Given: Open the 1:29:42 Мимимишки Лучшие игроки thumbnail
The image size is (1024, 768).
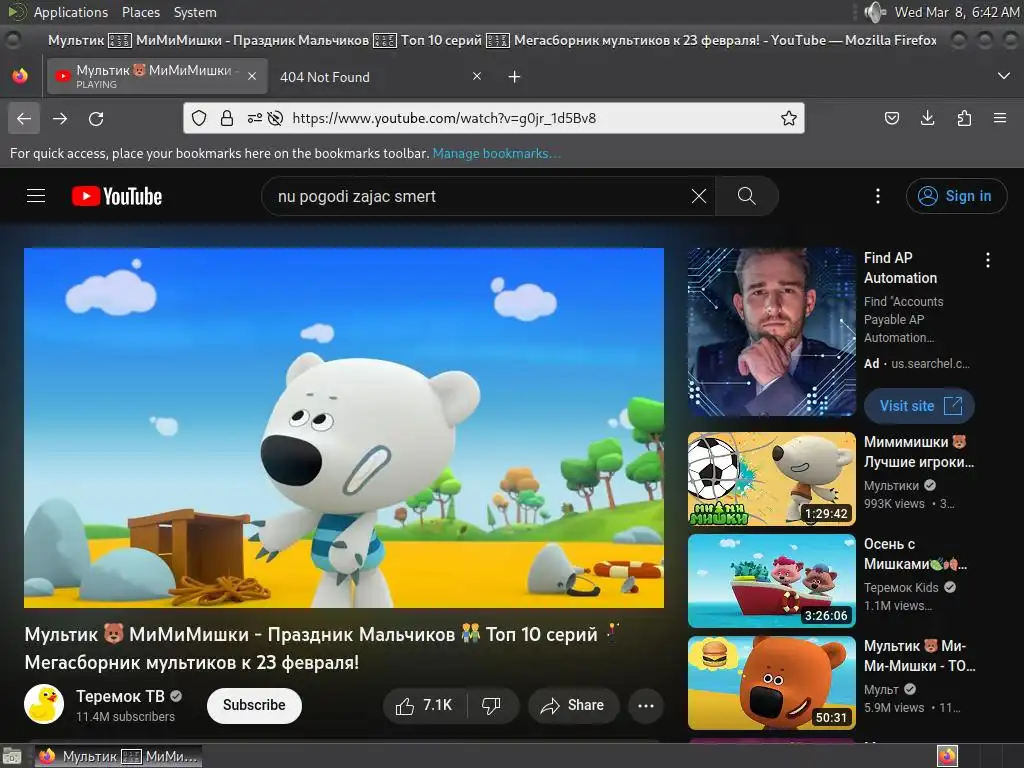Looking at the screenshot, I should tap(771, 479).
